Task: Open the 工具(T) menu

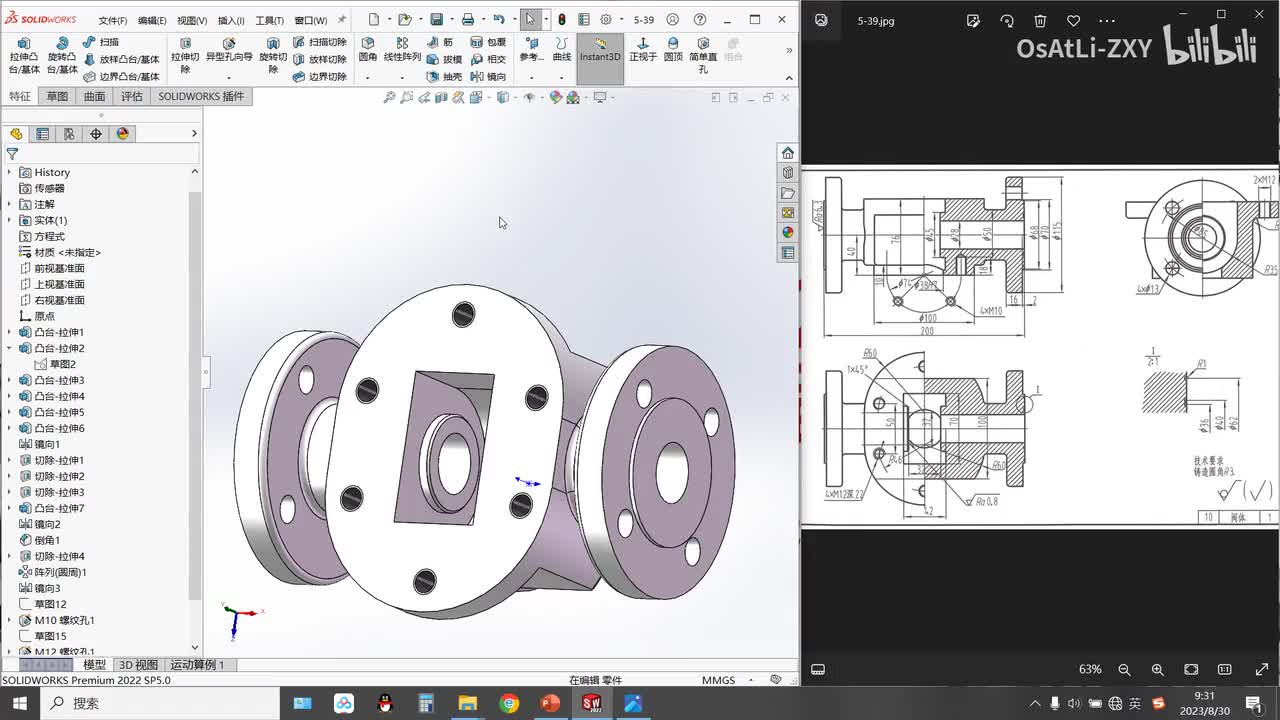Action: pyautogui.click(x=269, y=20)
